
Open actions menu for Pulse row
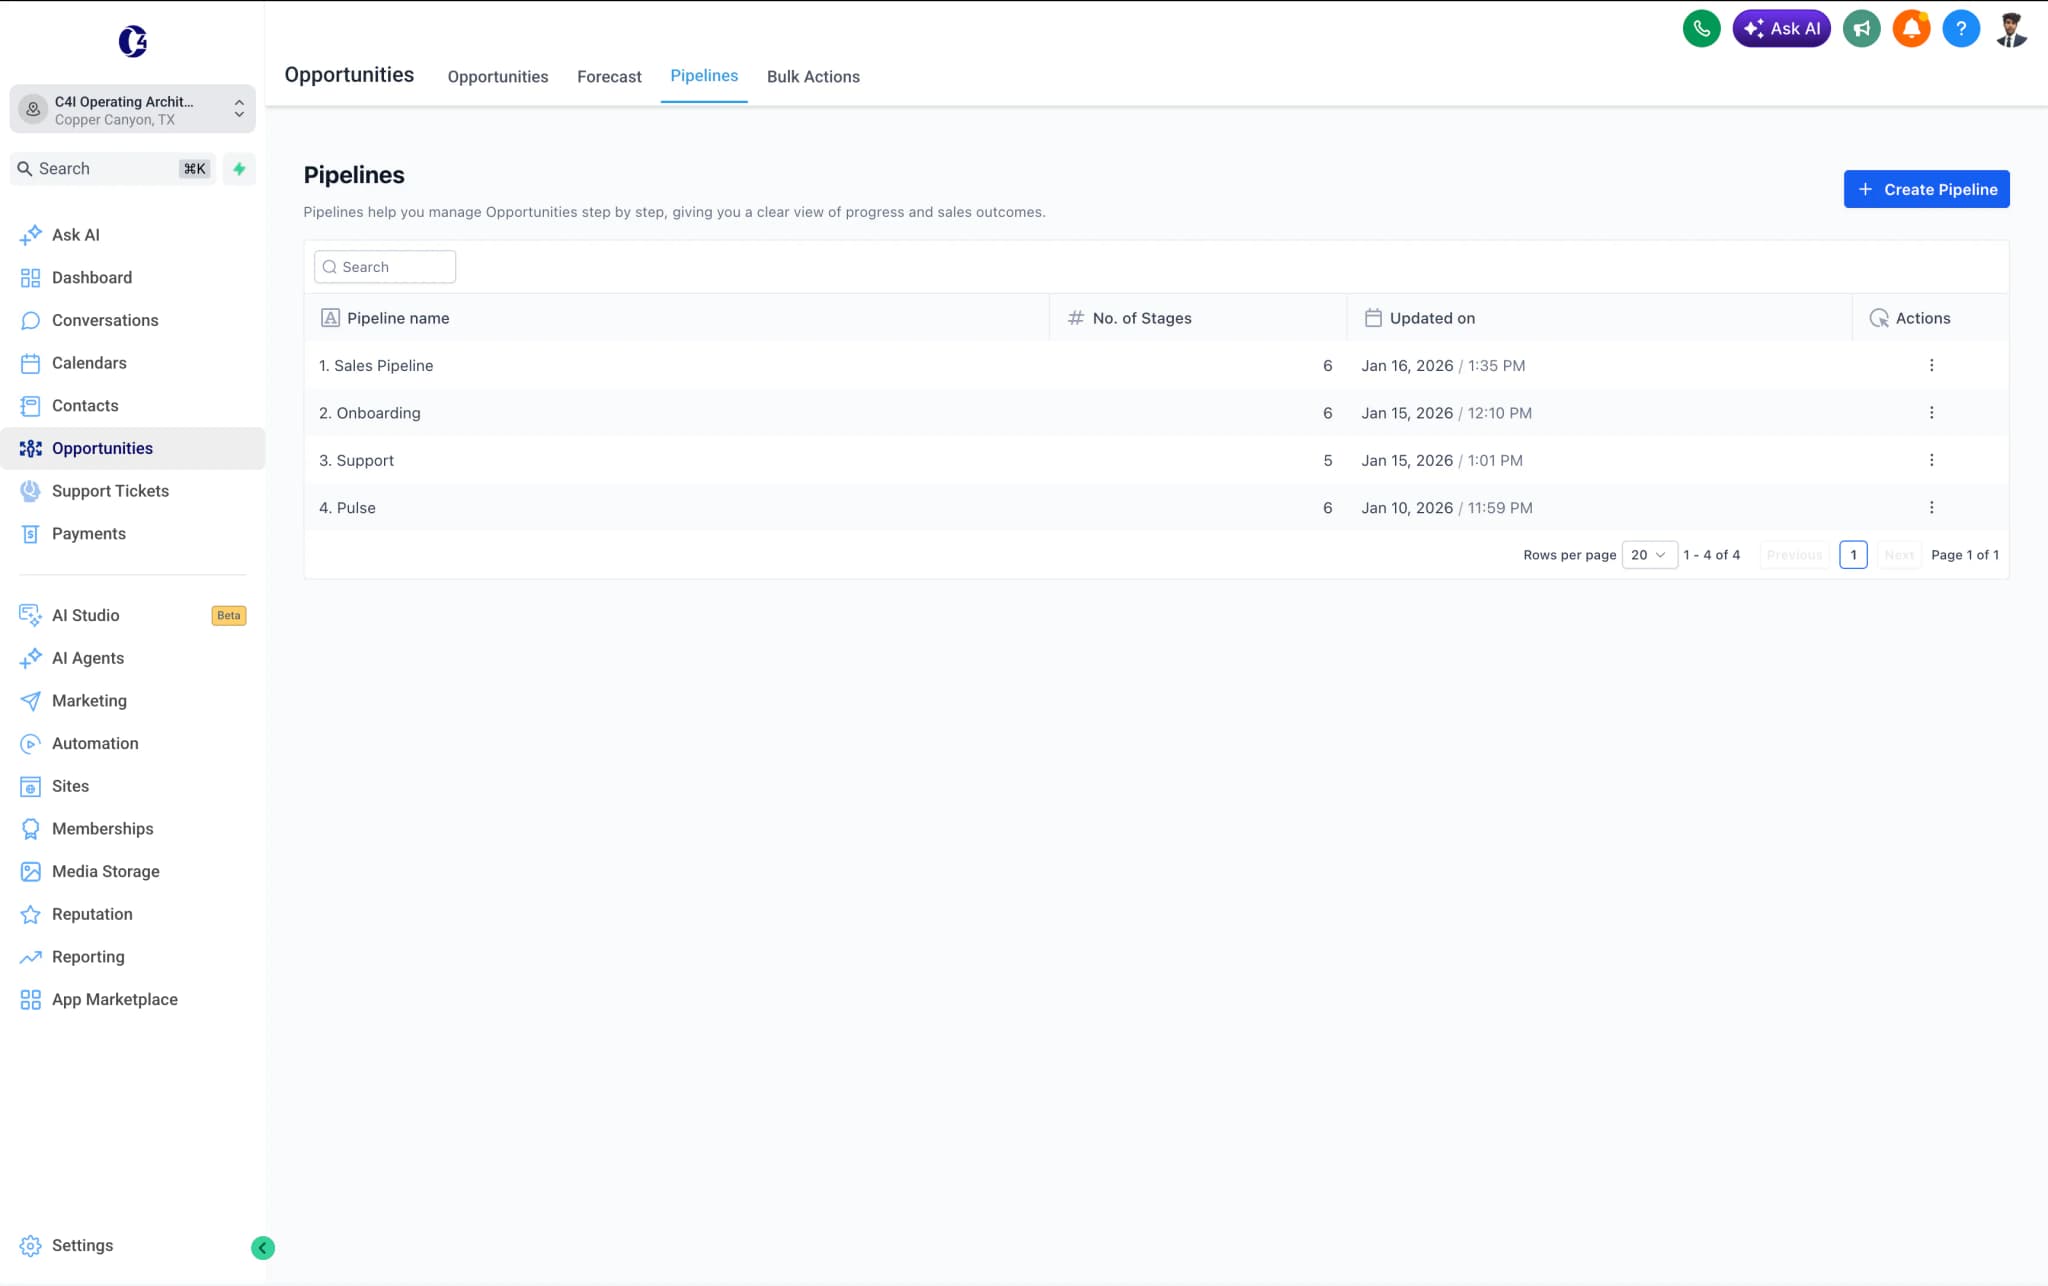coord(1931,508)
